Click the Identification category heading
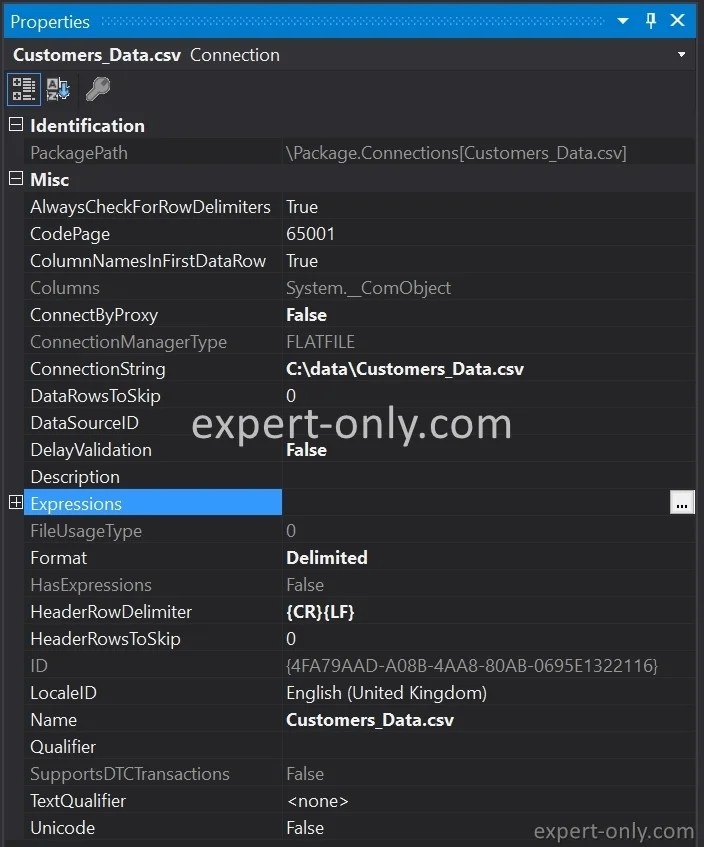Viewport: 704px width, 847px height. [x=88, y=126]
